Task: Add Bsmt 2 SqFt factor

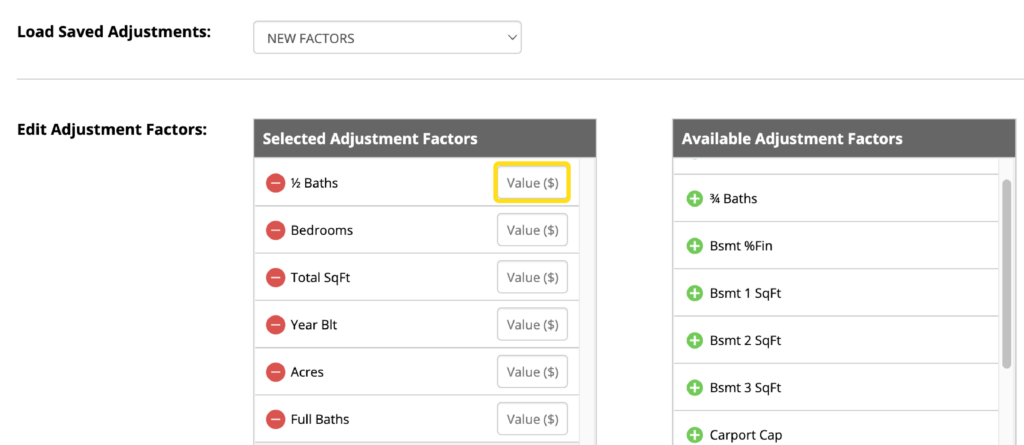Action: point(694,340)
